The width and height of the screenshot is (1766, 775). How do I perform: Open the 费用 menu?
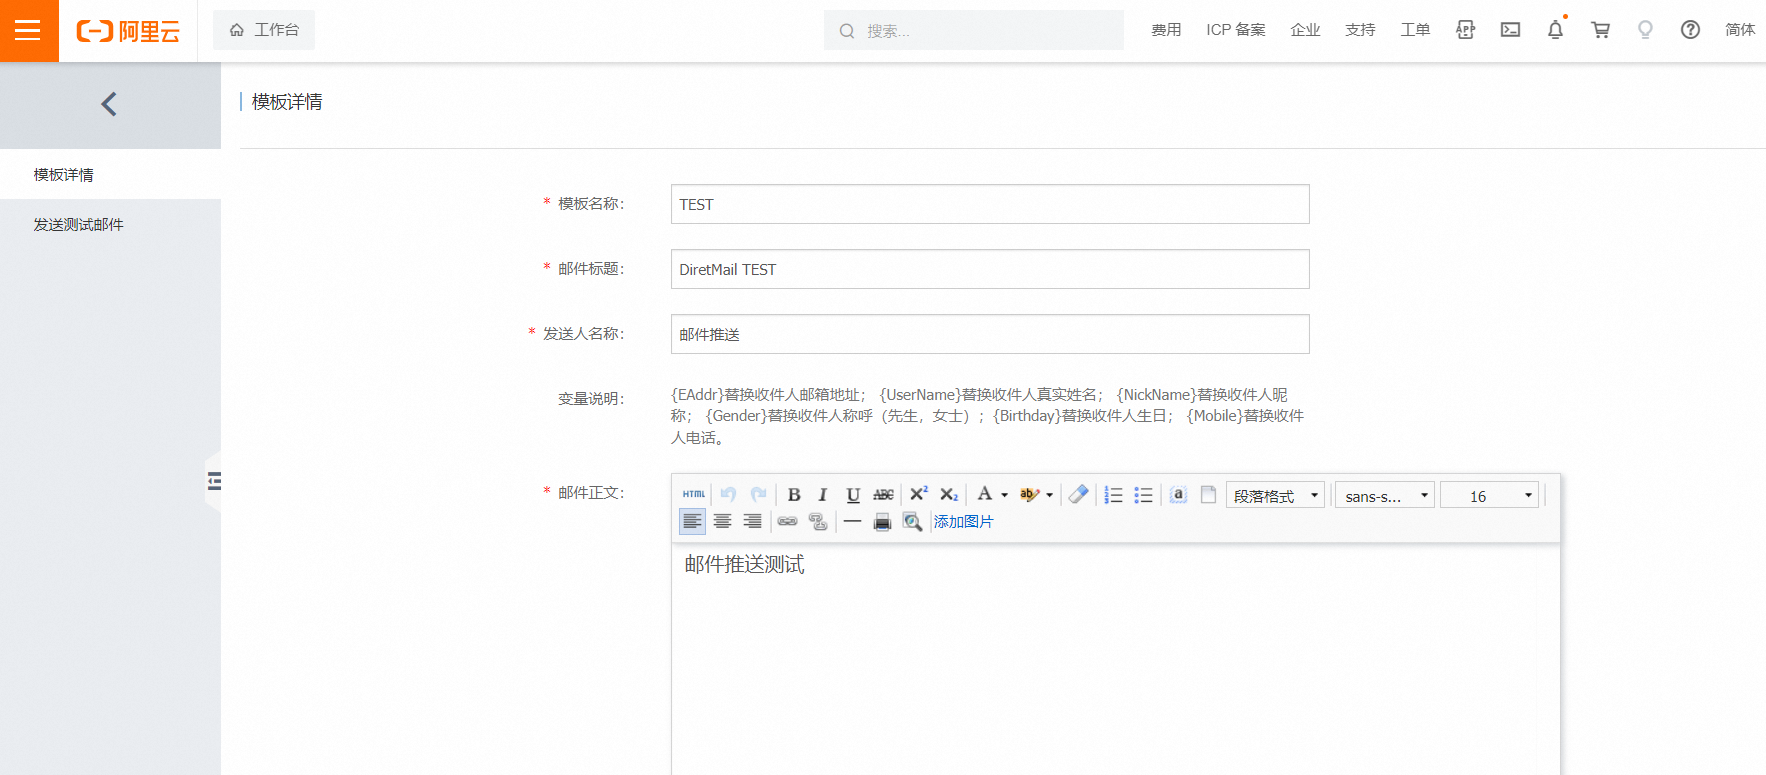pyautogui.click(x=1166, y=30)
